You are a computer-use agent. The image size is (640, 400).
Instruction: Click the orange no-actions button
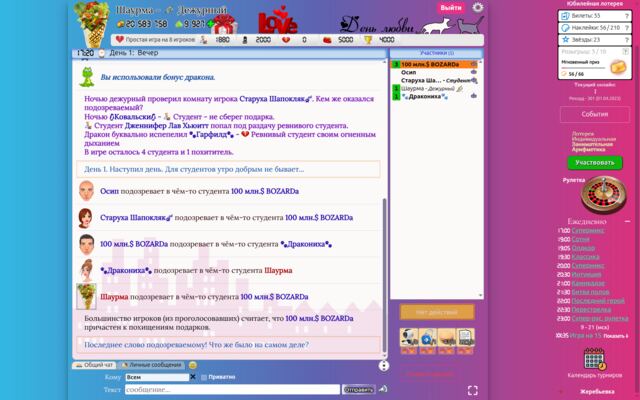(437, 313)
